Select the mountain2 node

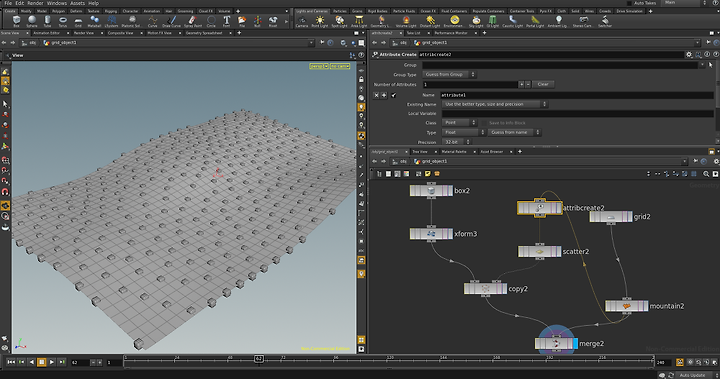tap(627, 305)
